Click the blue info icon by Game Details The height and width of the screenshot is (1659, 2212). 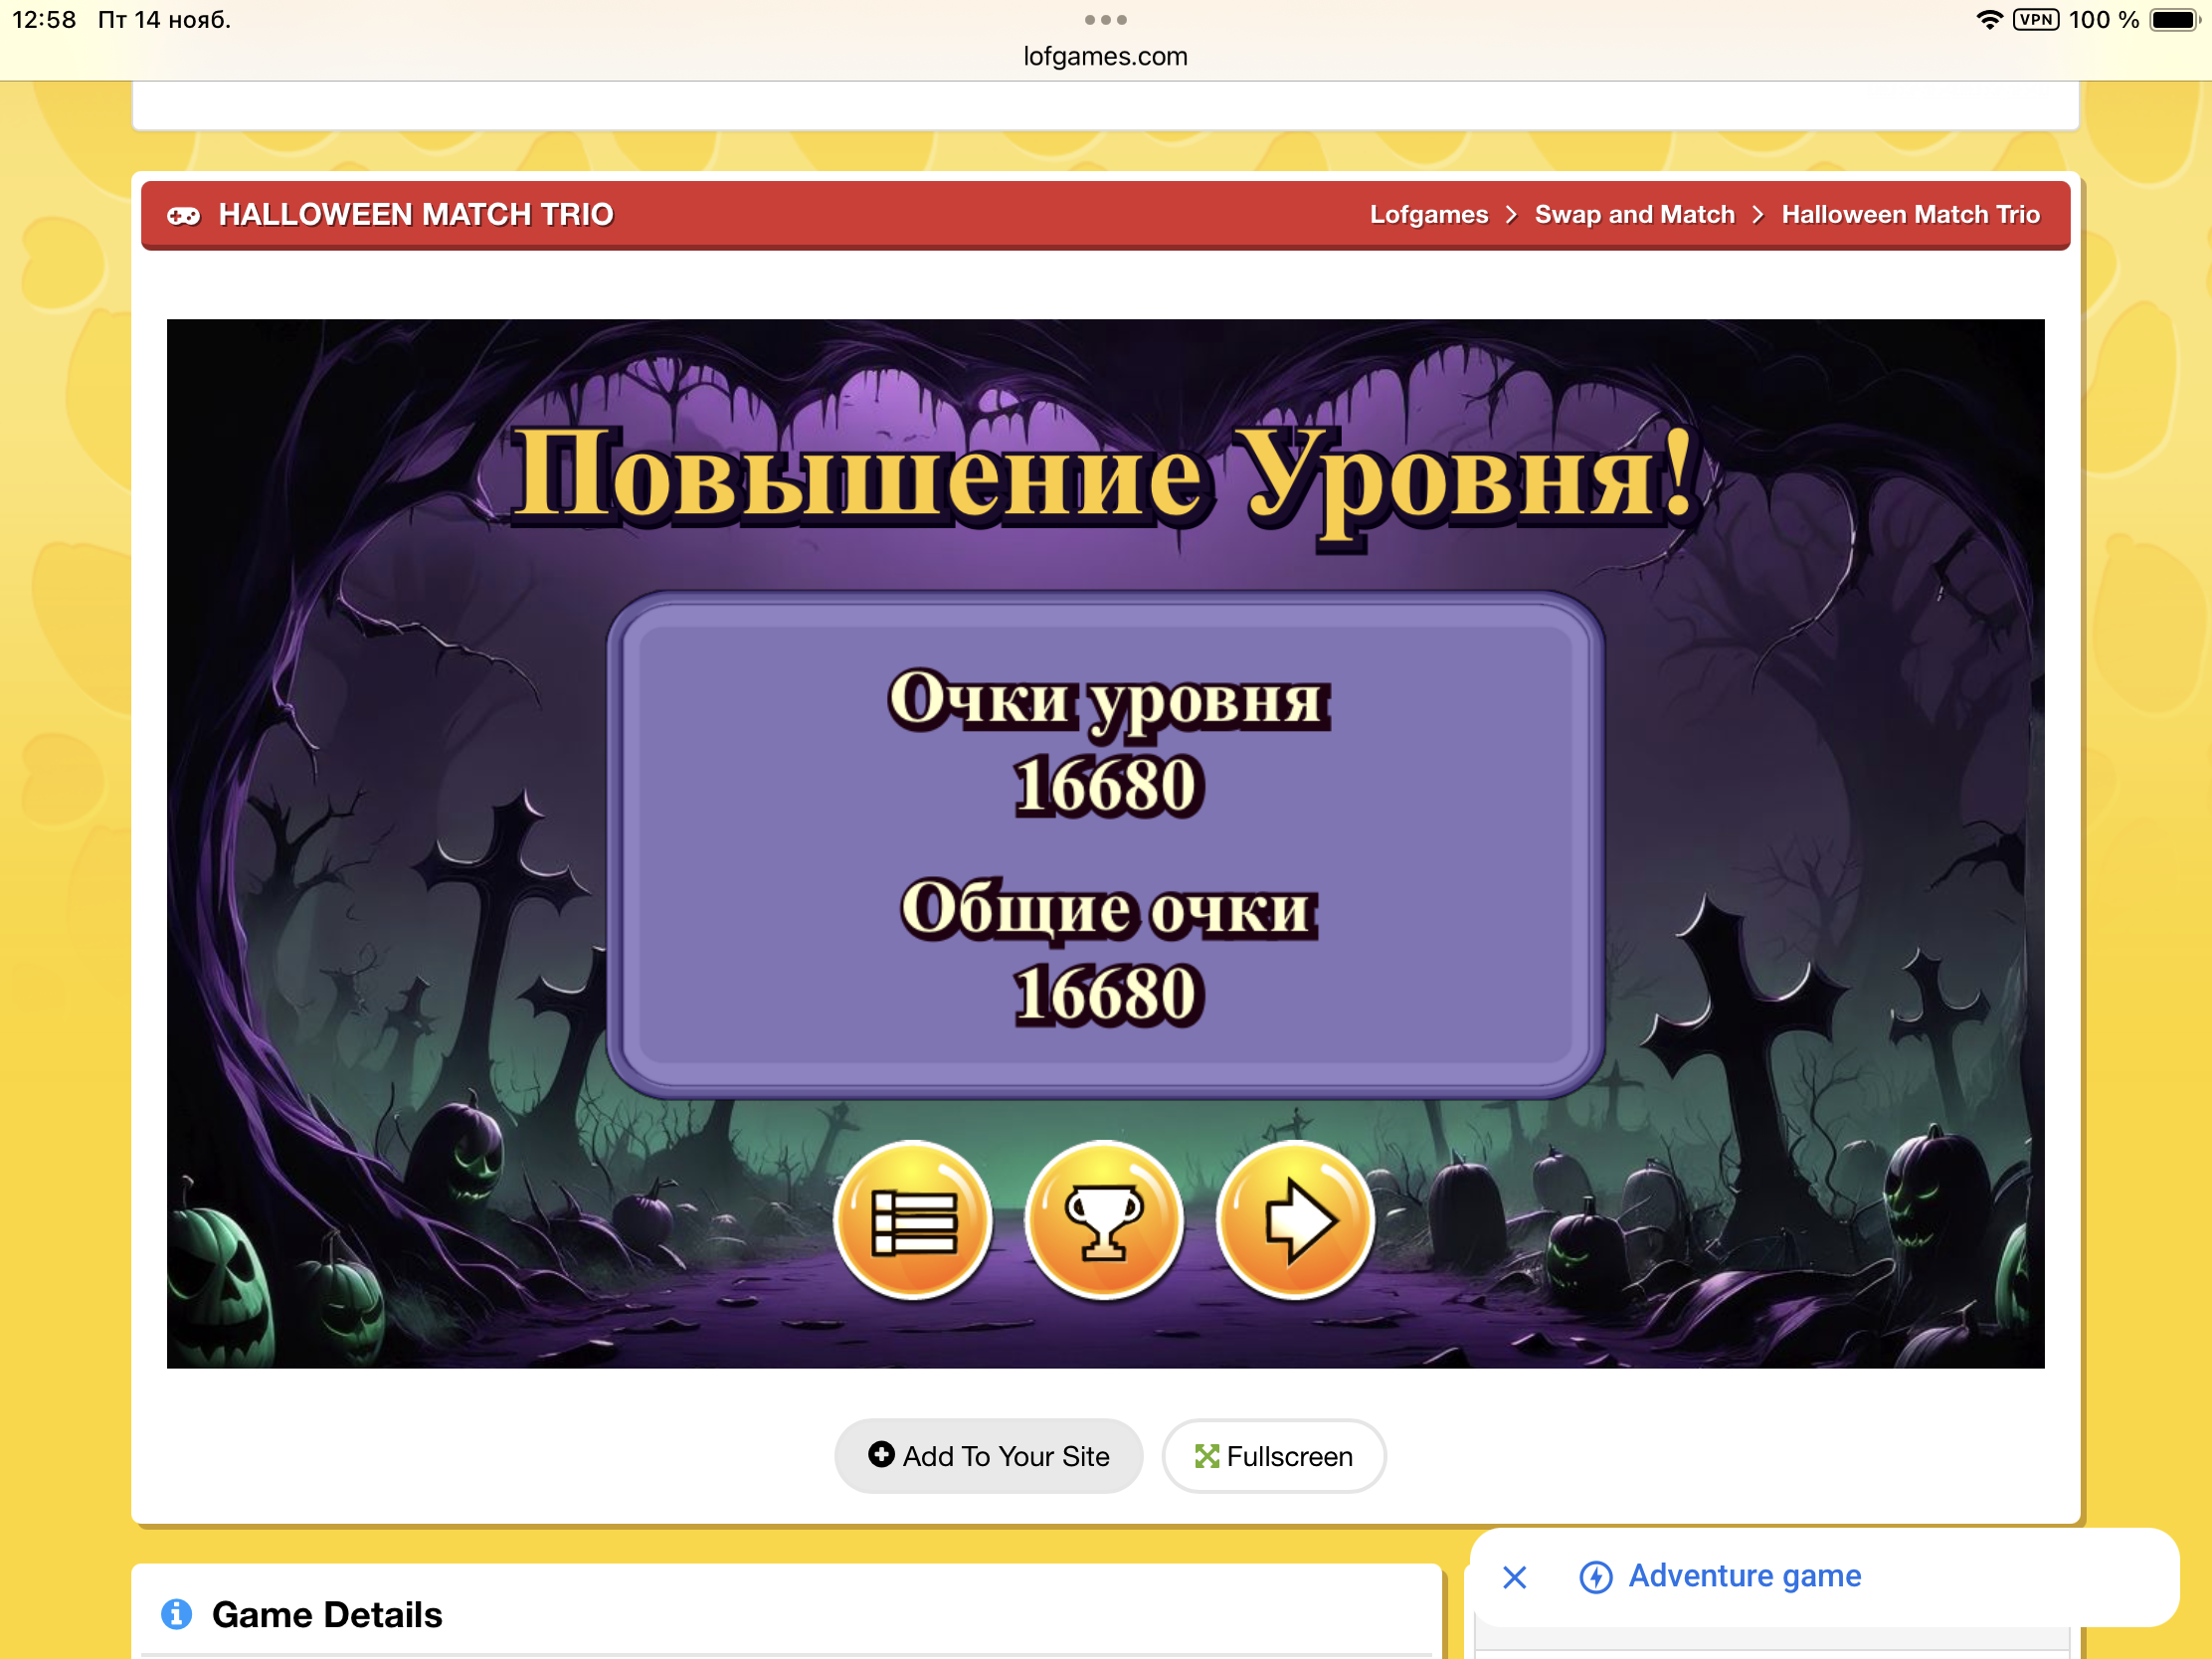pyautogui.click(x=177, y=1614)
